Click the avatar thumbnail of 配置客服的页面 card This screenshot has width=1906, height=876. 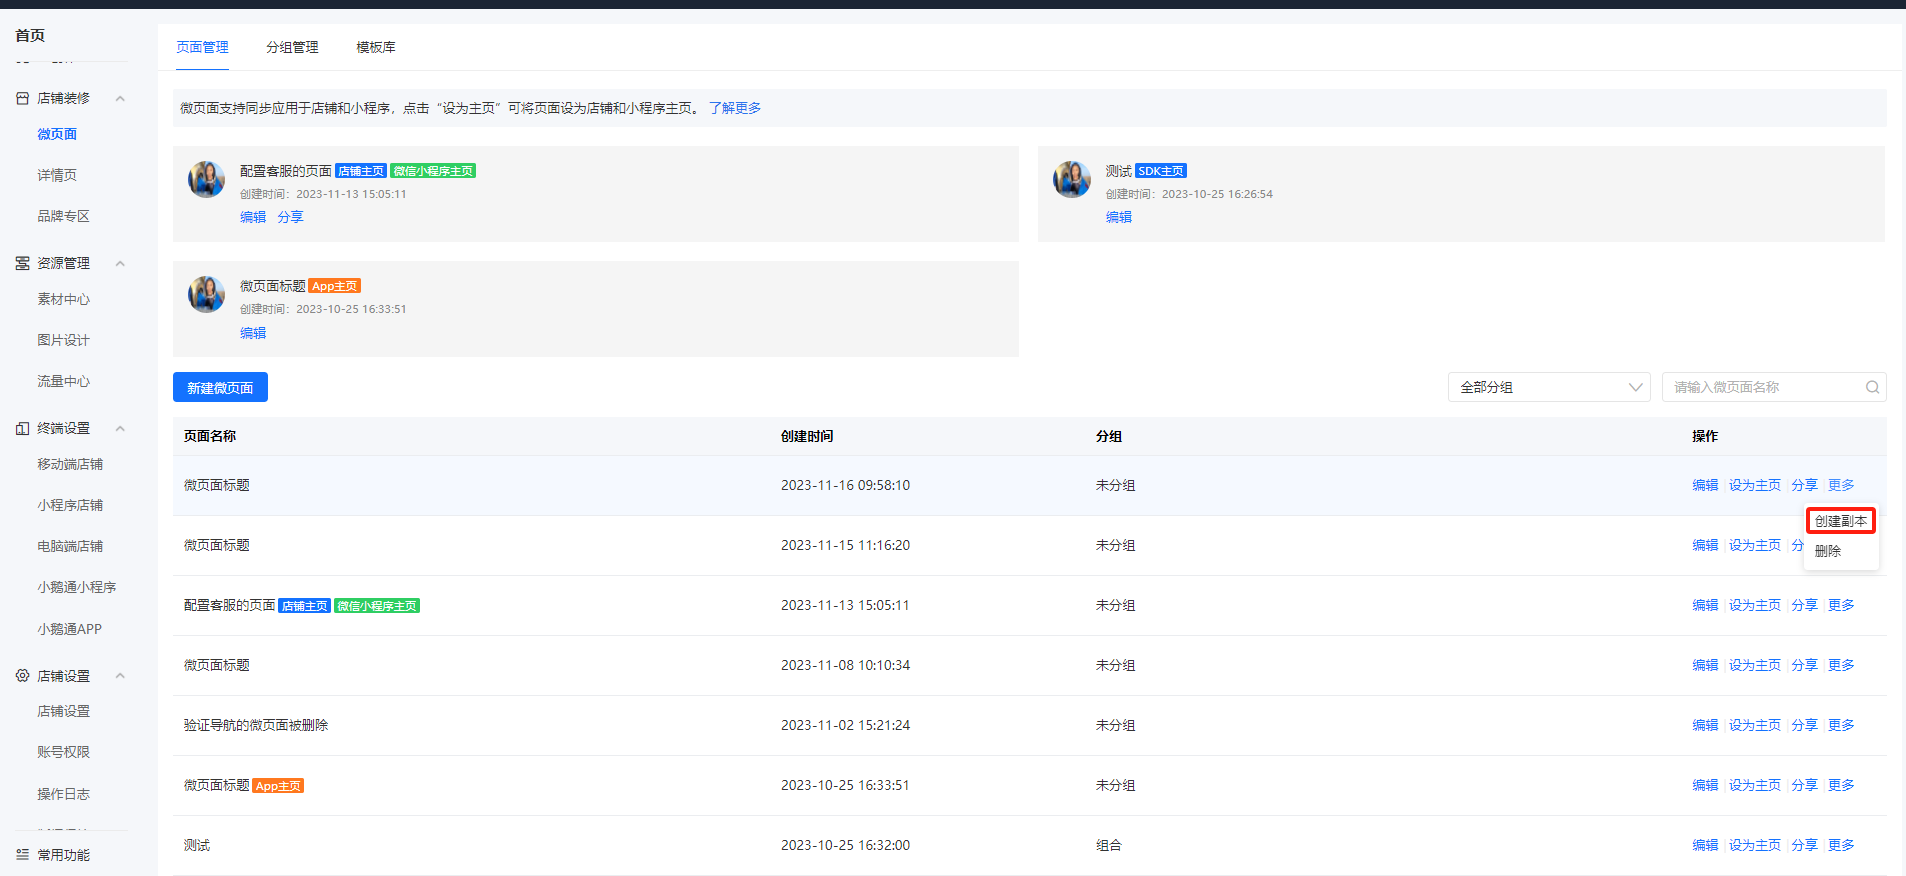(x=207, y=179)
